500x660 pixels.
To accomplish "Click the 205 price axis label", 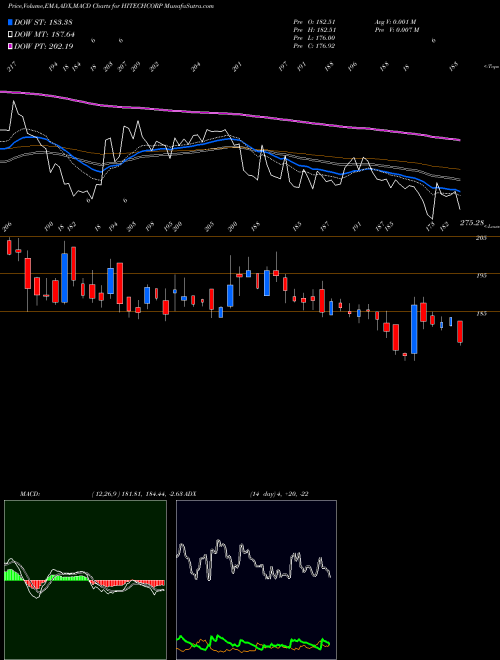I will coord(481,238).
